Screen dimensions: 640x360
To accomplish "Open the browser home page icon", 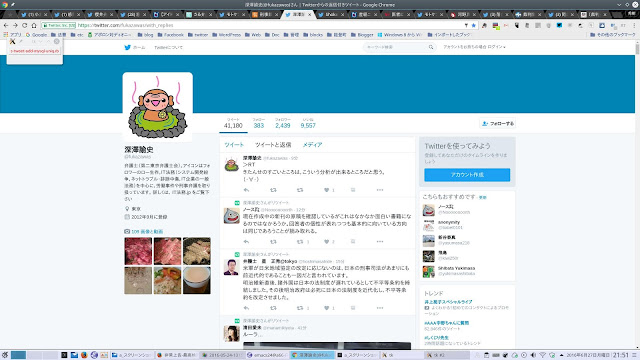I will [x=34, y=25].
